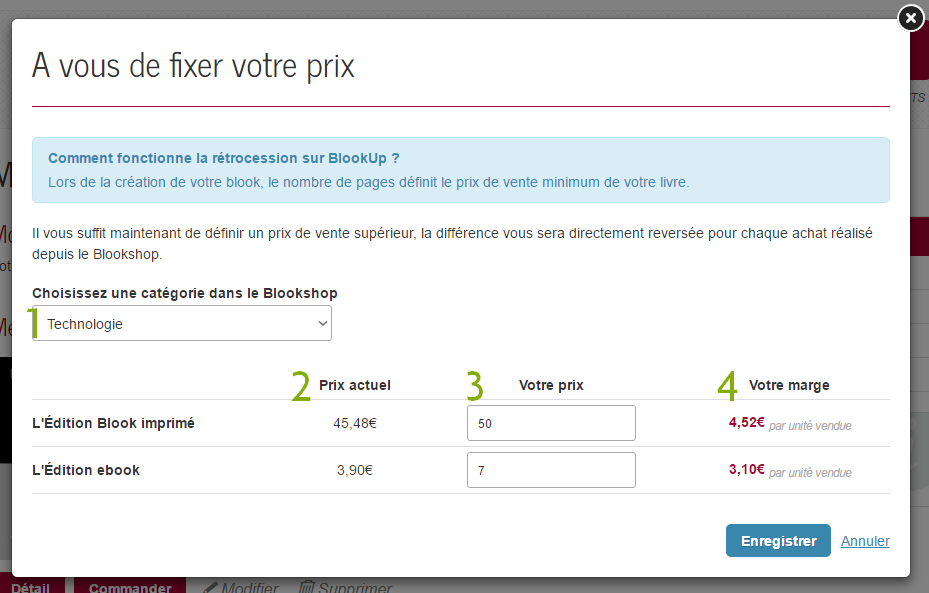Click the rétrocession info box heading

point(224,158)
